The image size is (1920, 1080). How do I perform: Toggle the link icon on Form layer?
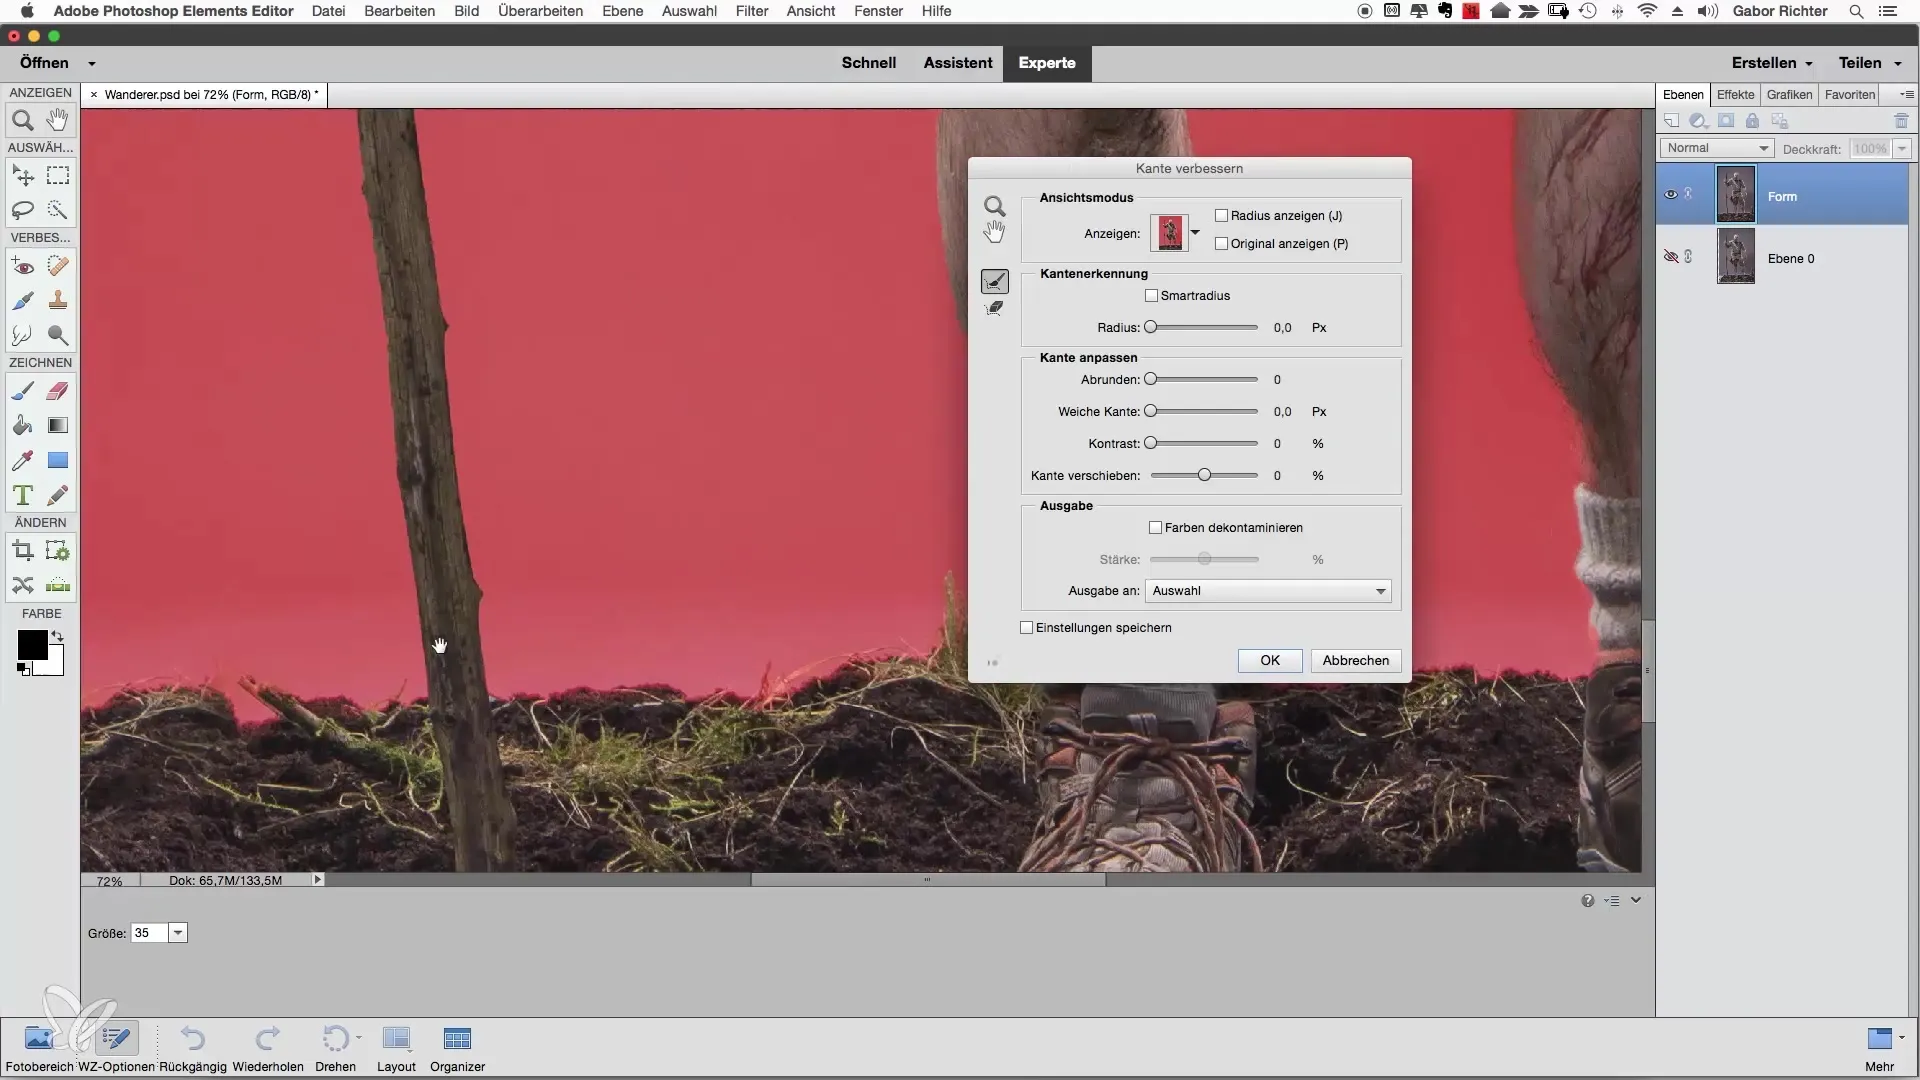1688,194
